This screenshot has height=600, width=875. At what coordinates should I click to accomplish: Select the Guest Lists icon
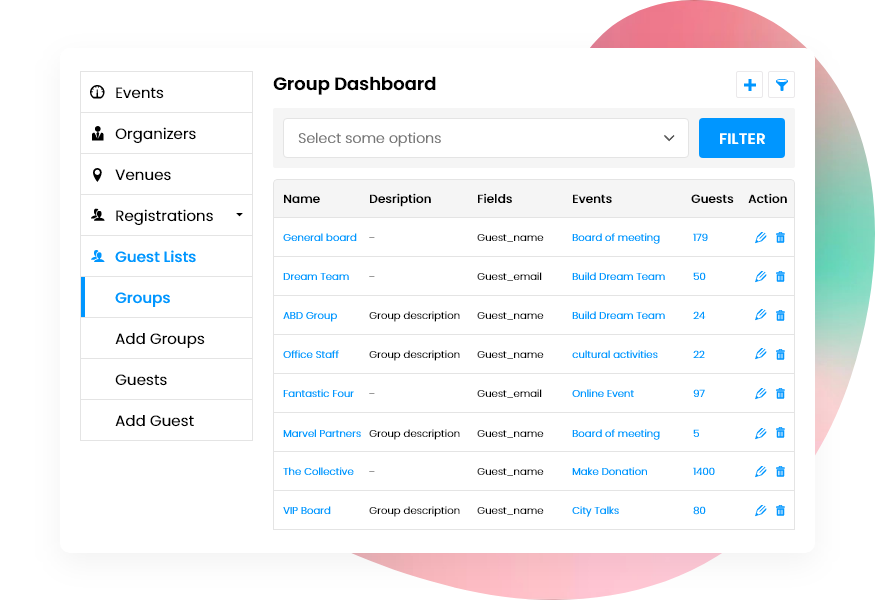pos(97,256)
